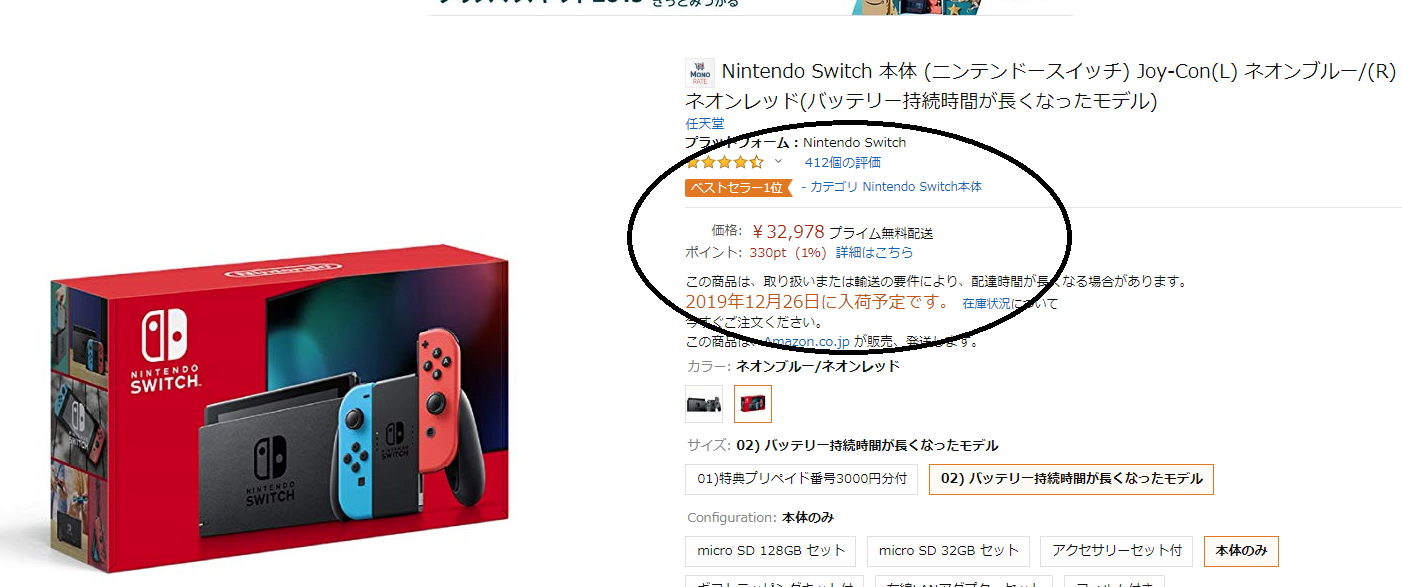The height and width of the screenshot is (587, 1402).
Task: Click the Nintendo Switch product title
Action: click(x=1041, y=86)
